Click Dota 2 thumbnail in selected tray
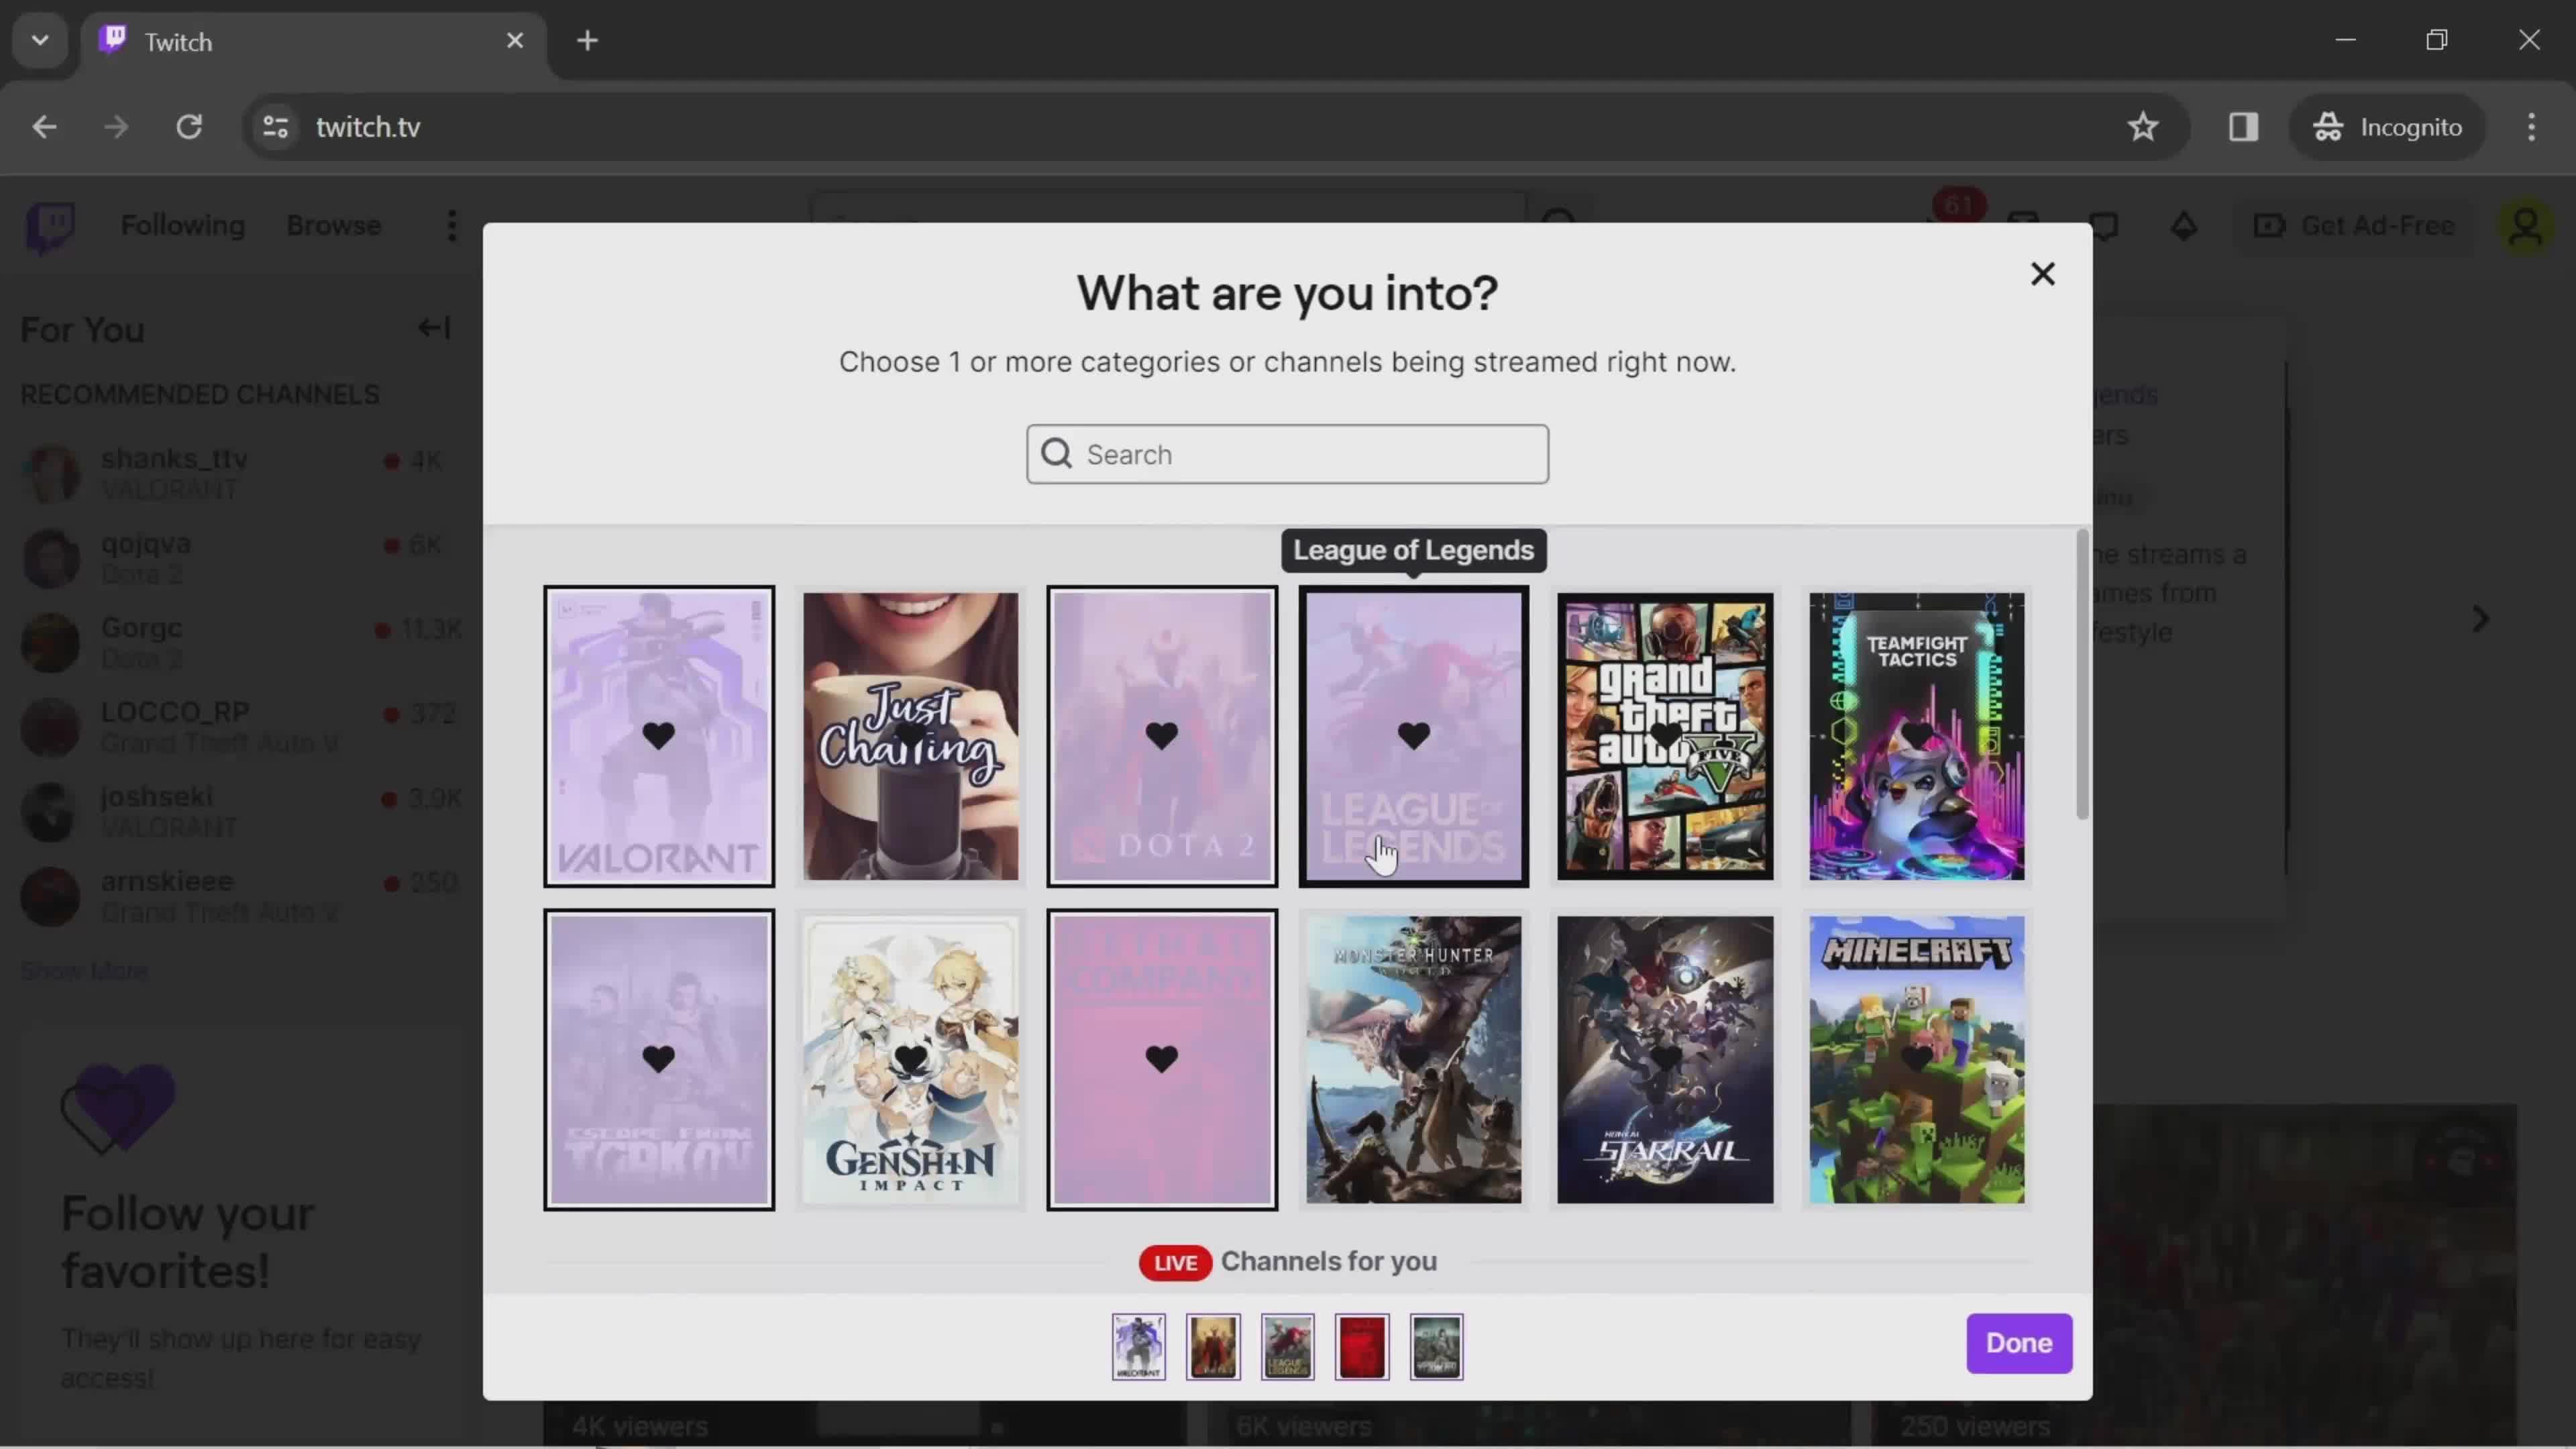Image resolution: width=2576 pixels, height=1449 pixels. [x=1213, y=1346]
